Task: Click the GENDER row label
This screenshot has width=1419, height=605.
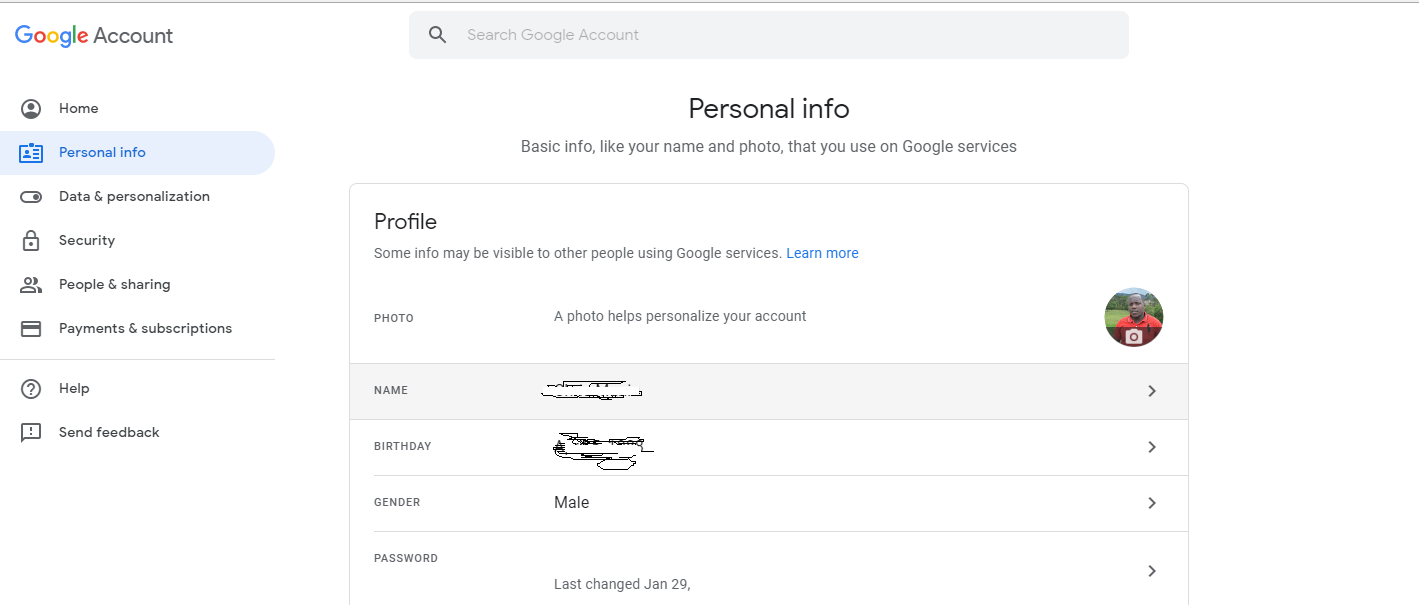Action: [x=397, y=503]
